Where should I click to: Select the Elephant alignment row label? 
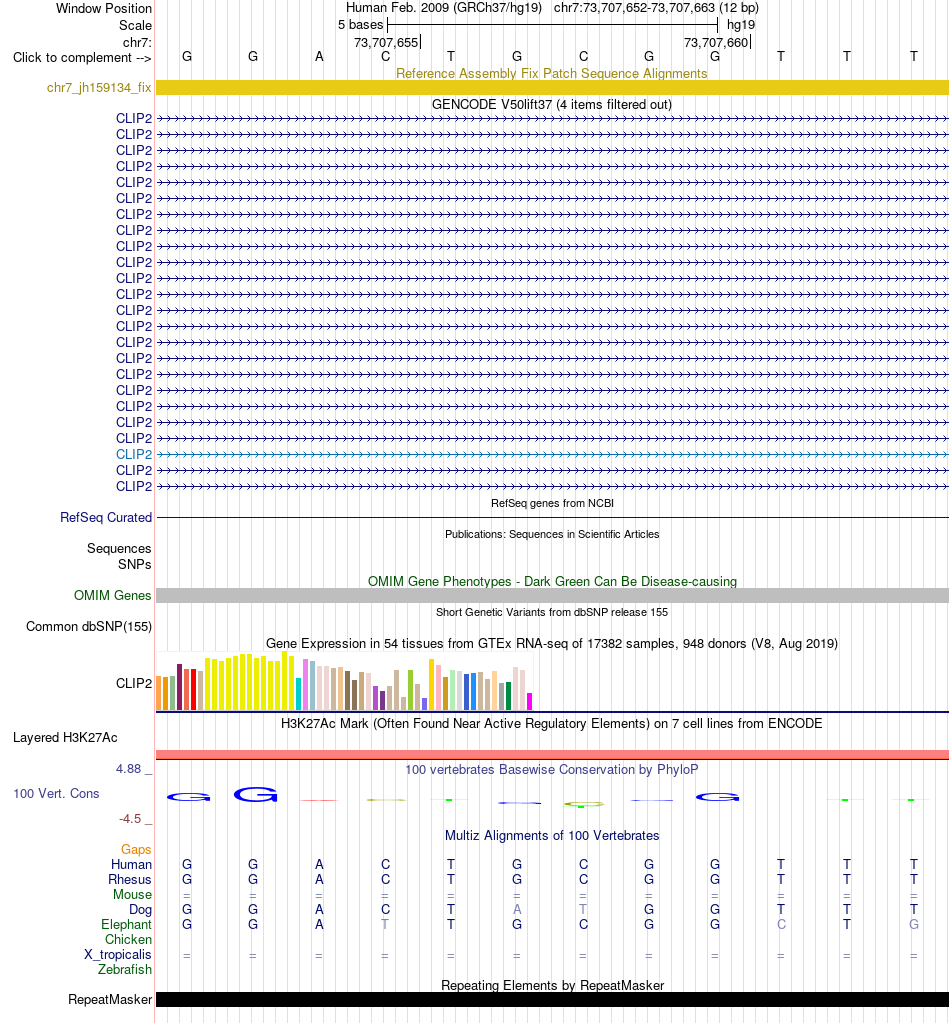[127, 924]
